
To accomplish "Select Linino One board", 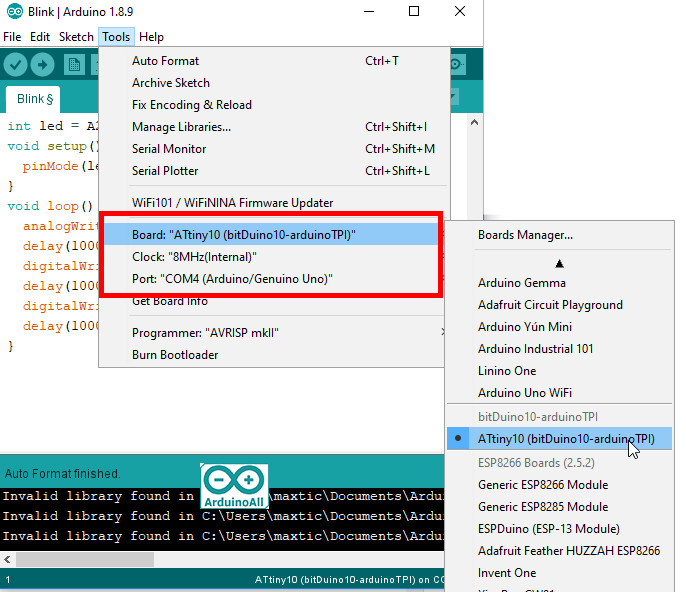I will (559, 371).
